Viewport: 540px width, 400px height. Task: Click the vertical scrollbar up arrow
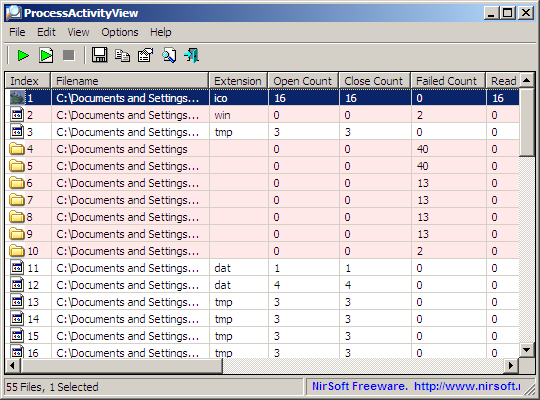click(527, 81)
